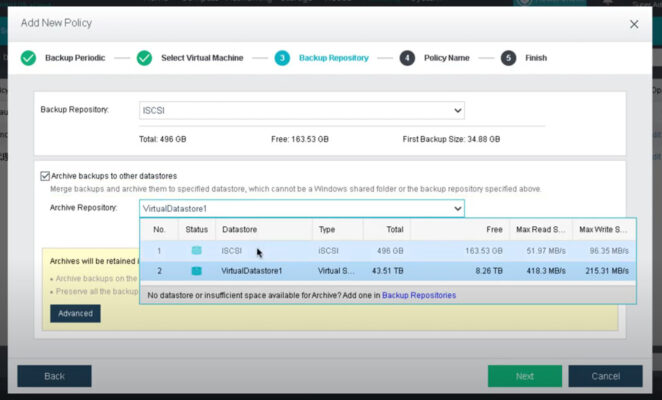Click row number 2 in datastore table
The height and width of the screenshot is (400, 662).
(x=159, y=271)
